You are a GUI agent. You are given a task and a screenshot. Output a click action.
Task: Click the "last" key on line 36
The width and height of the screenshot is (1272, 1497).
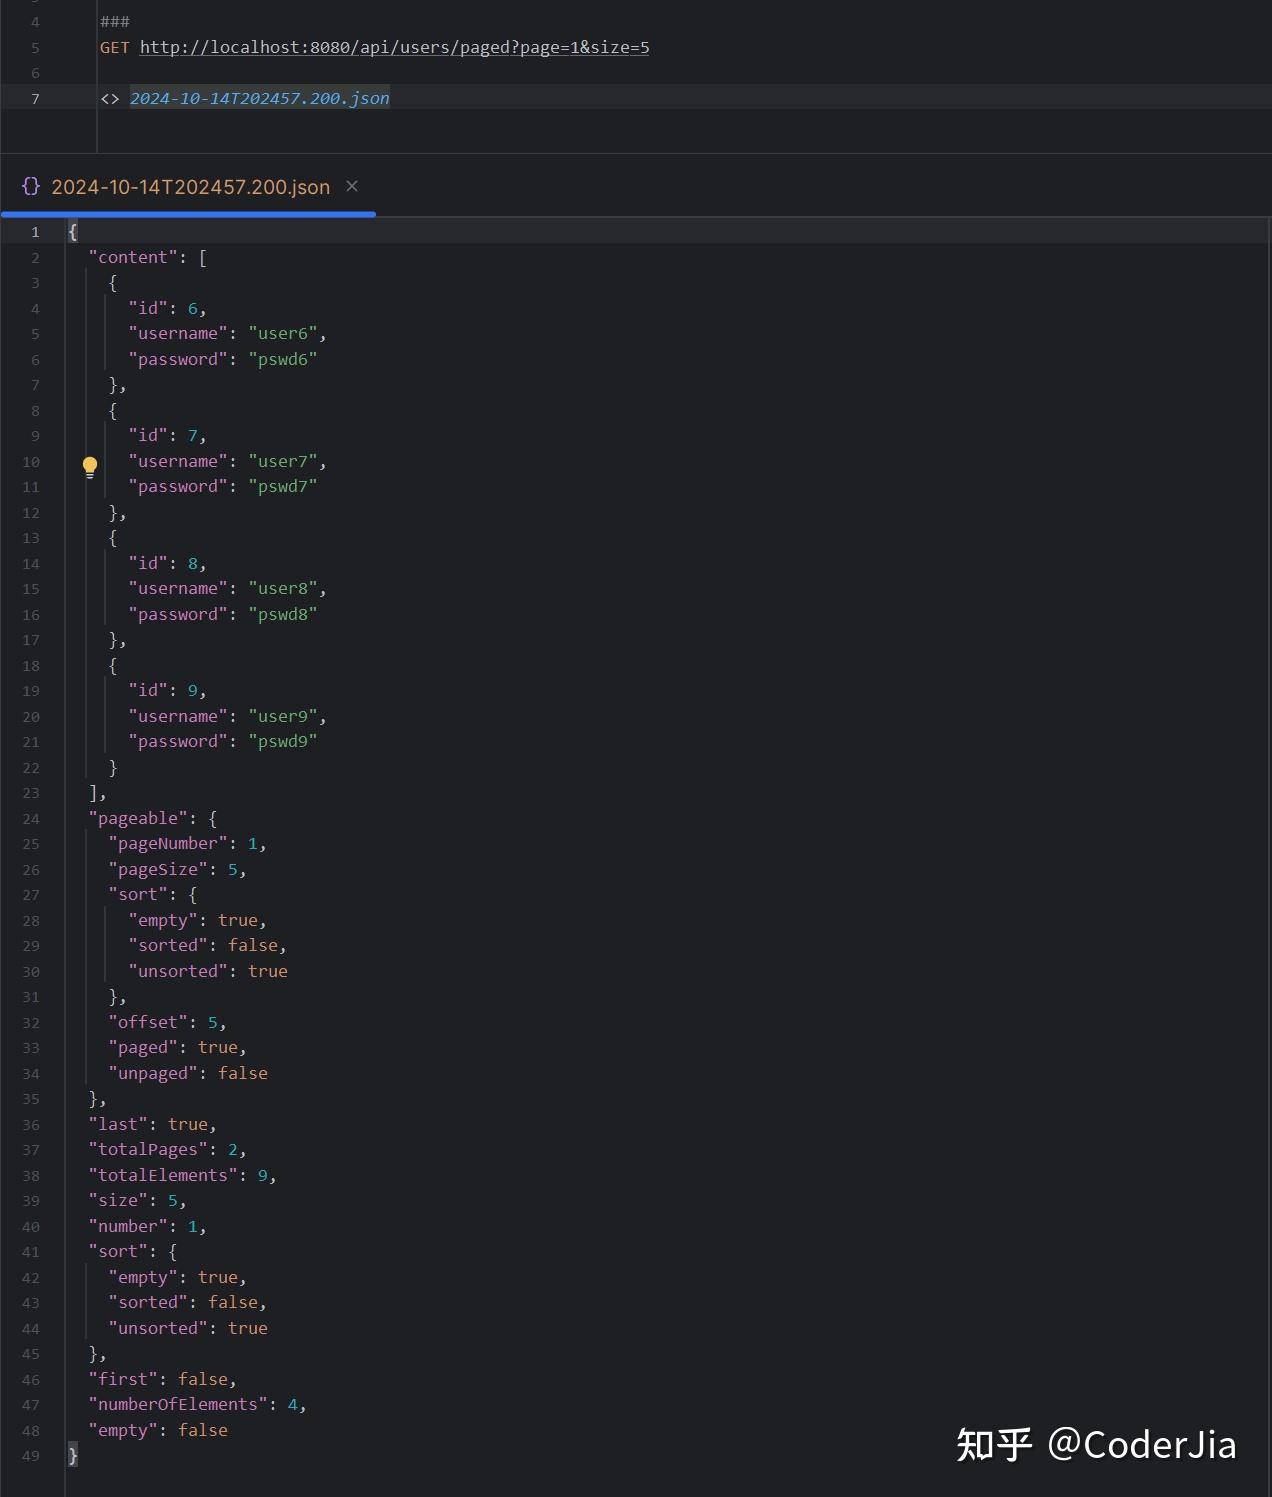(x=118, y=1124)
